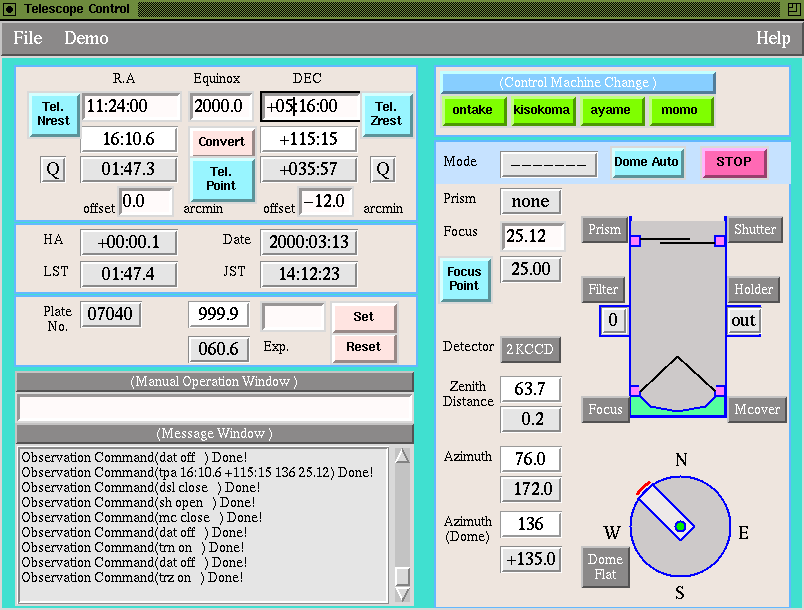Click the Convert coordinates button

coord(221,141)
